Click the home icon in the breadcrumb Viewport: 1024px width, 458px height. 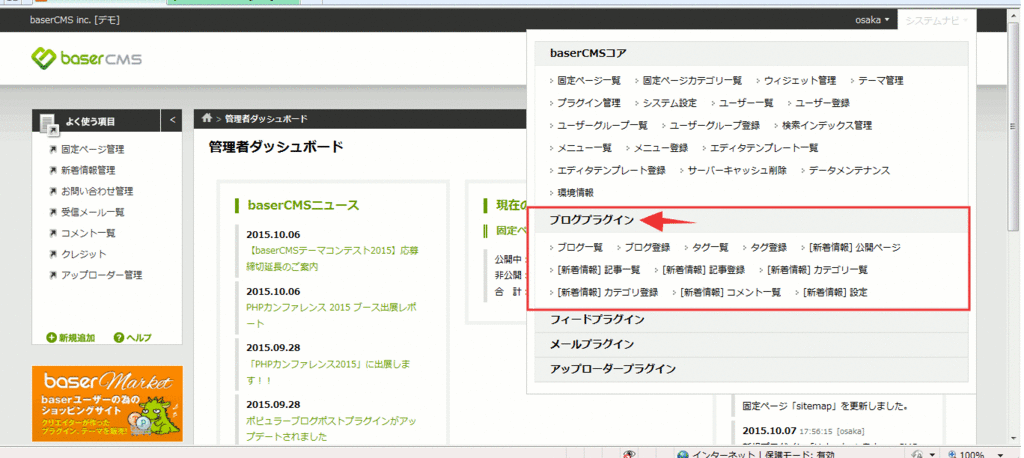point(207,118)
